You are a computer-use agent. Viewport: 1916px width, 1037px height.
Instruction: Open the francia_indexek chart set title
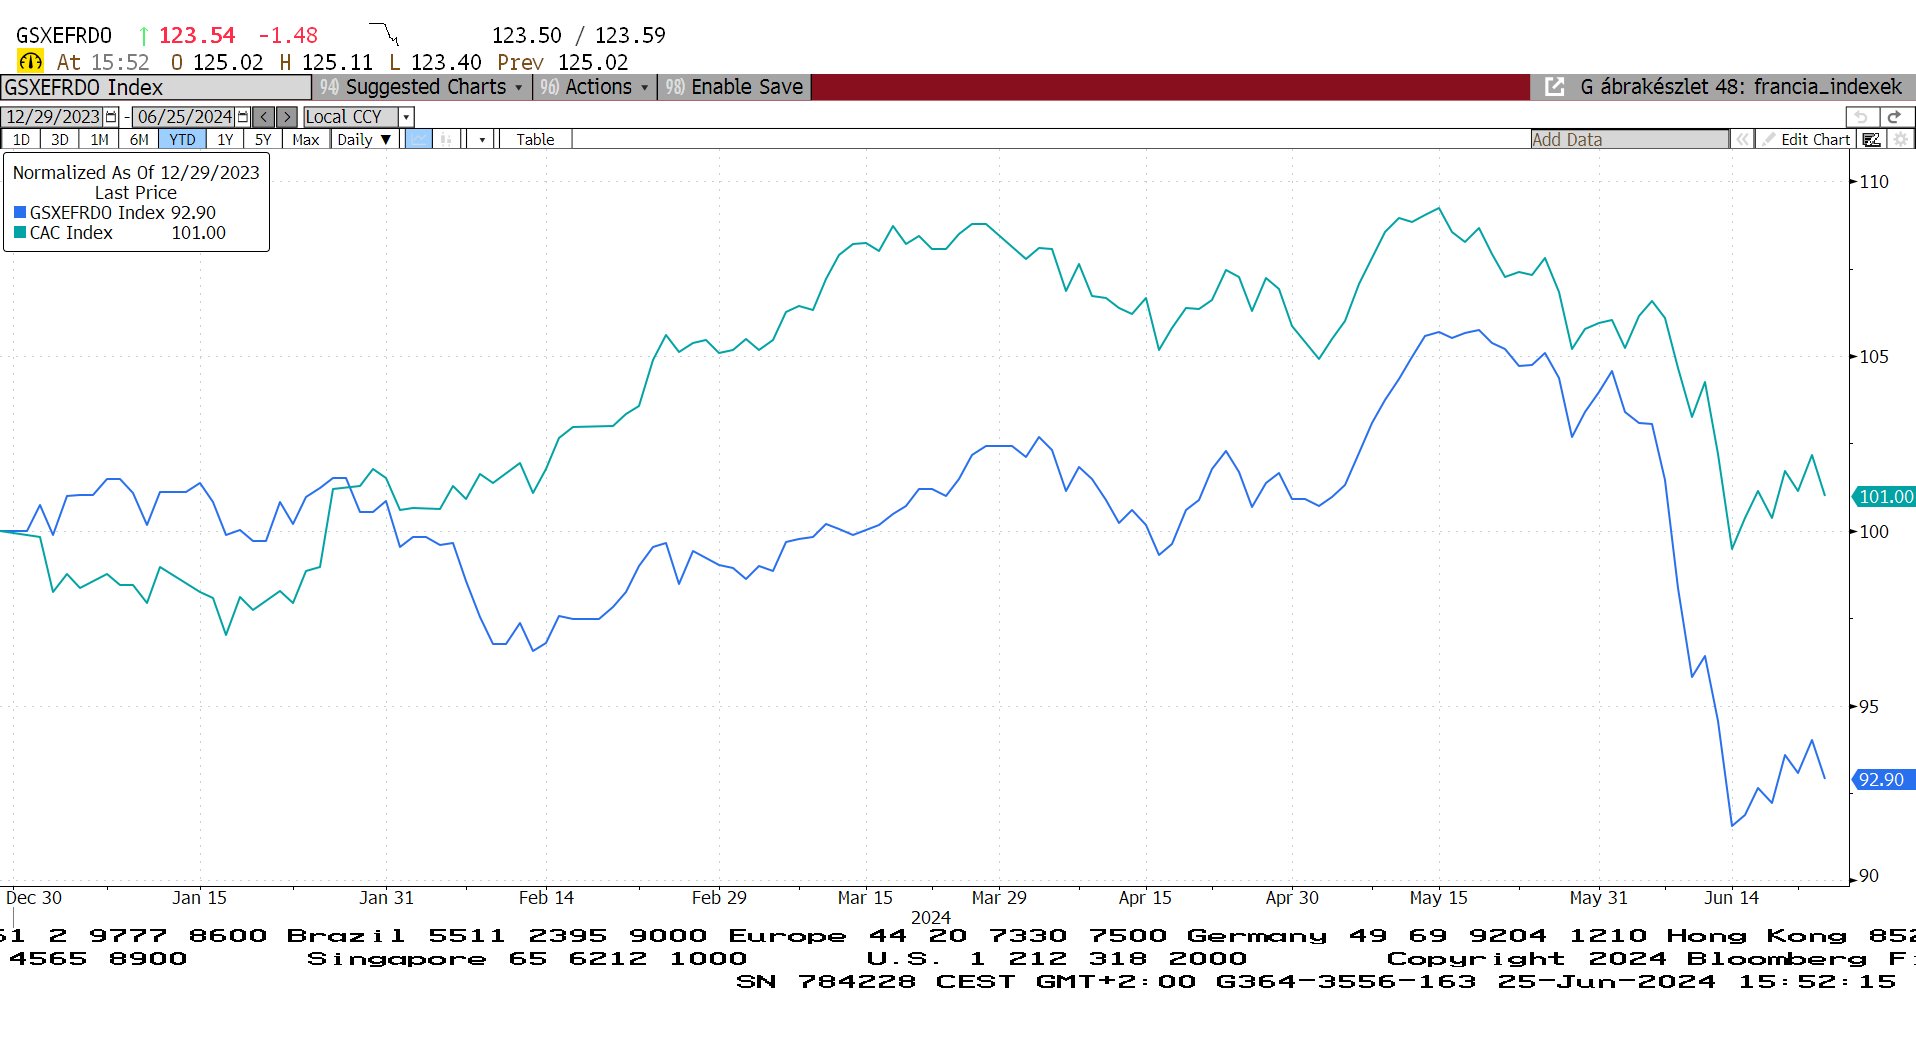pyautogui.click(x=1741, y=87)
